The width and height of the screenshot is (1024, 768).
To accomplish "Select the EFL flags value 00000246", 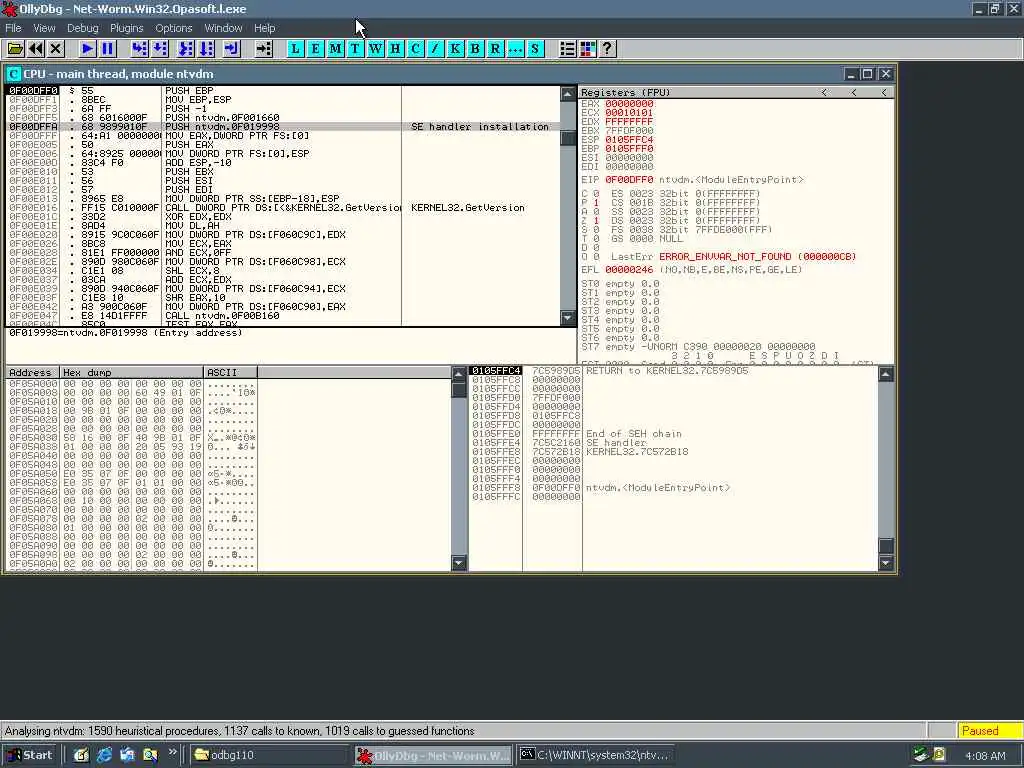I will [x=629, y=270].
